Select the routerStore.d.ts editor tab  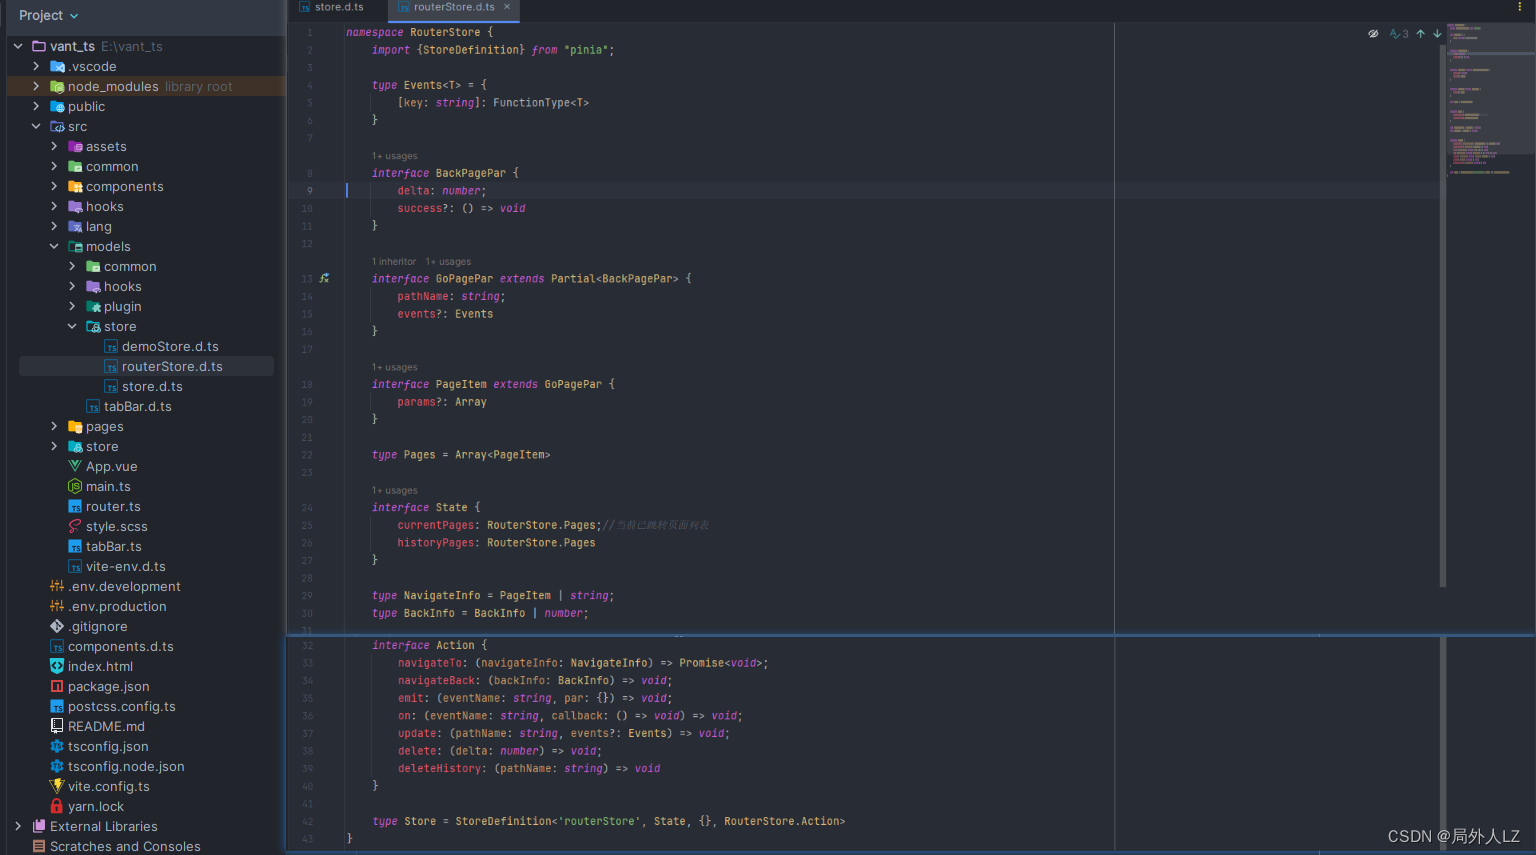click(453, 7)
